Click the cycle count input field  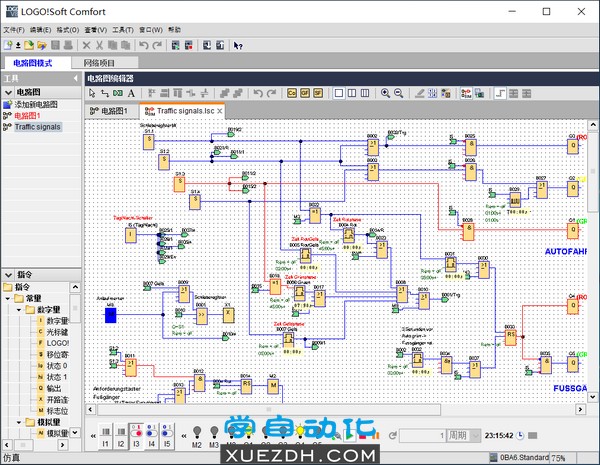(422, 436)
